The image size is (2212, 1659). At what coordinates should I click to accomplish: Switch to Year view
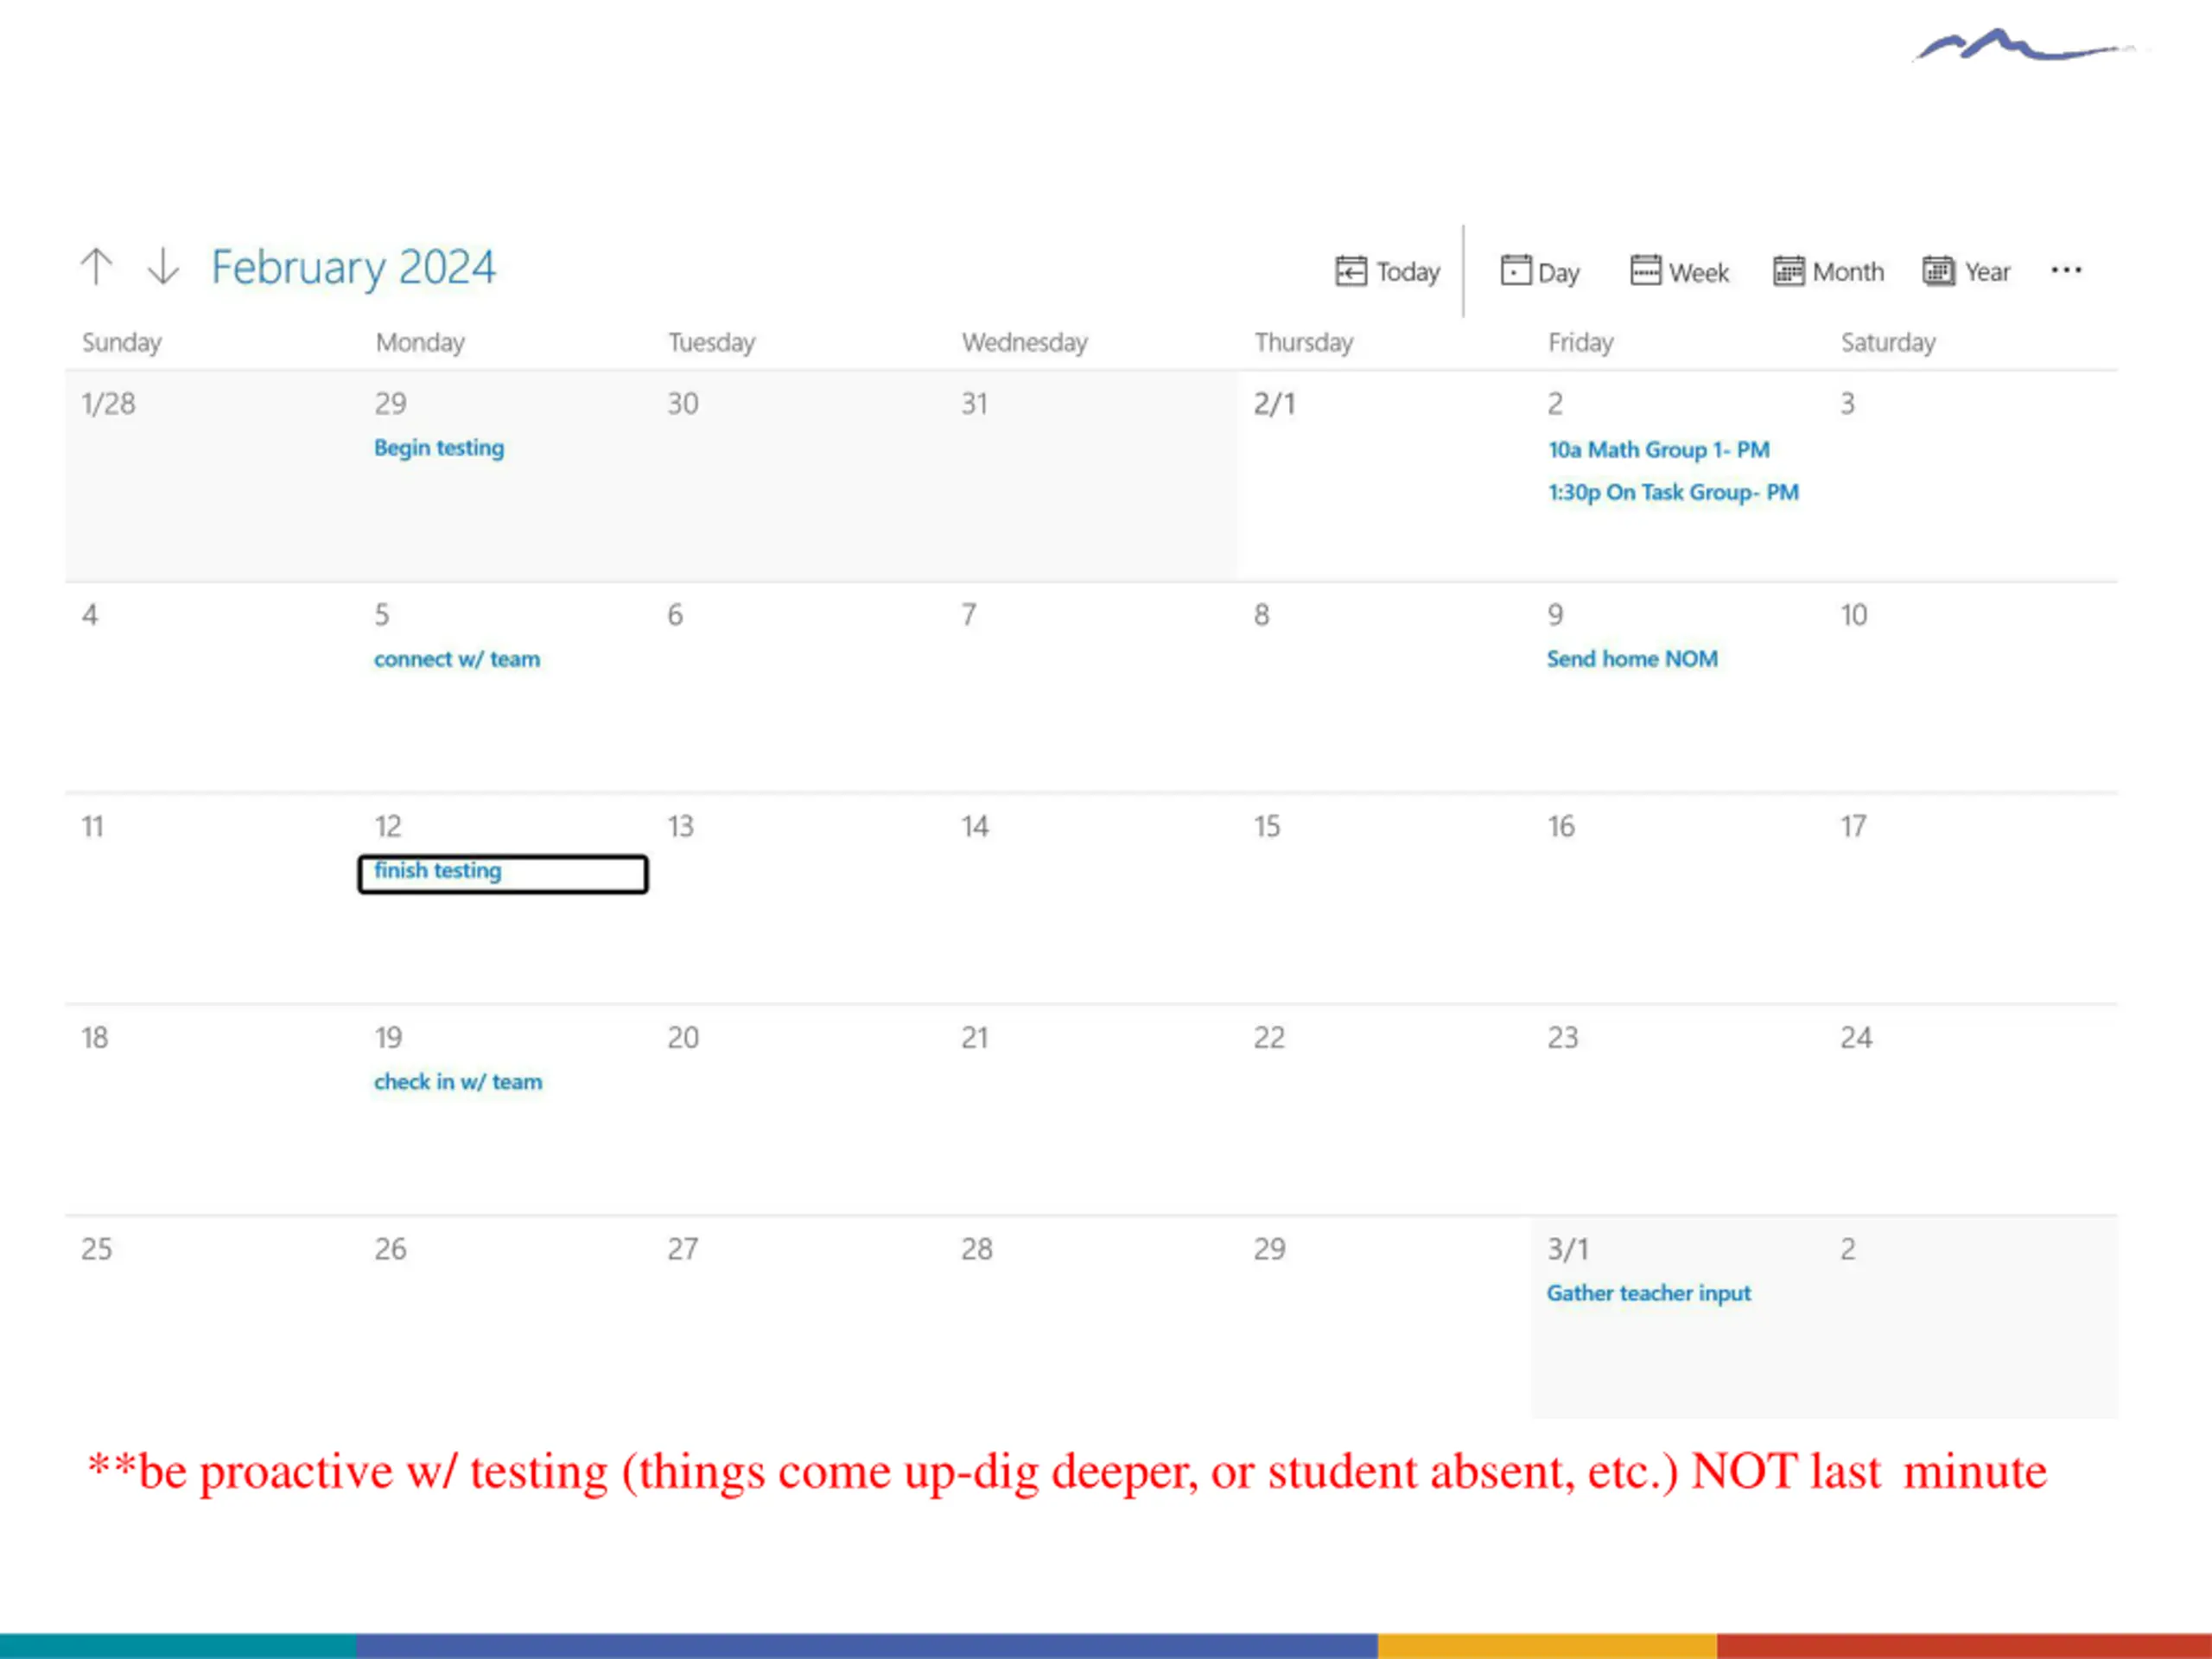tap(1967, 271)
